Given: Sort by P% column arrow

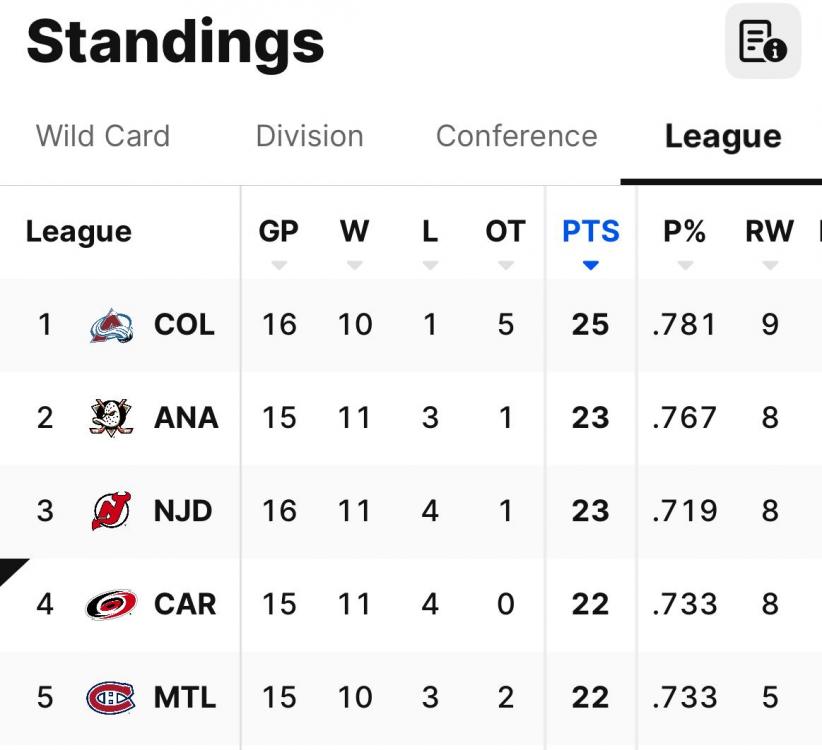Looking at the screenshot, I should 684,266.
